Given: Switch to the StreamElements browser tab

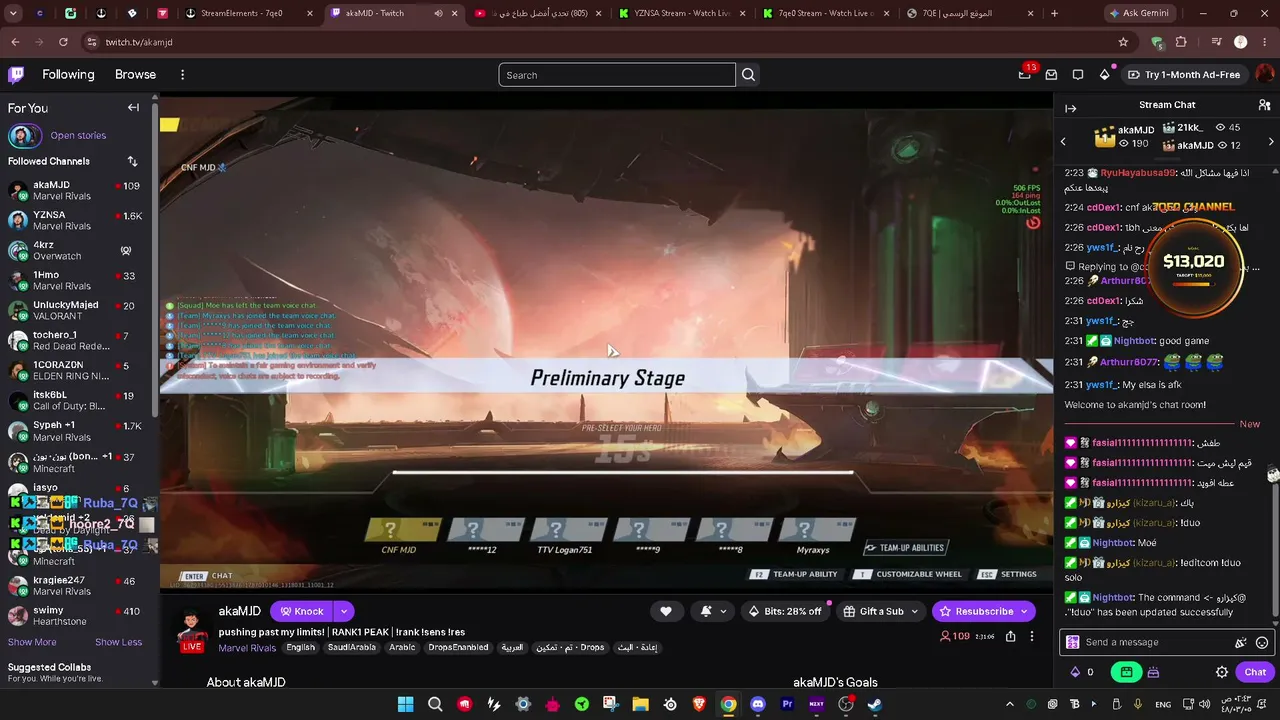Looking at the screenshot, I should [x=249, y=13].
